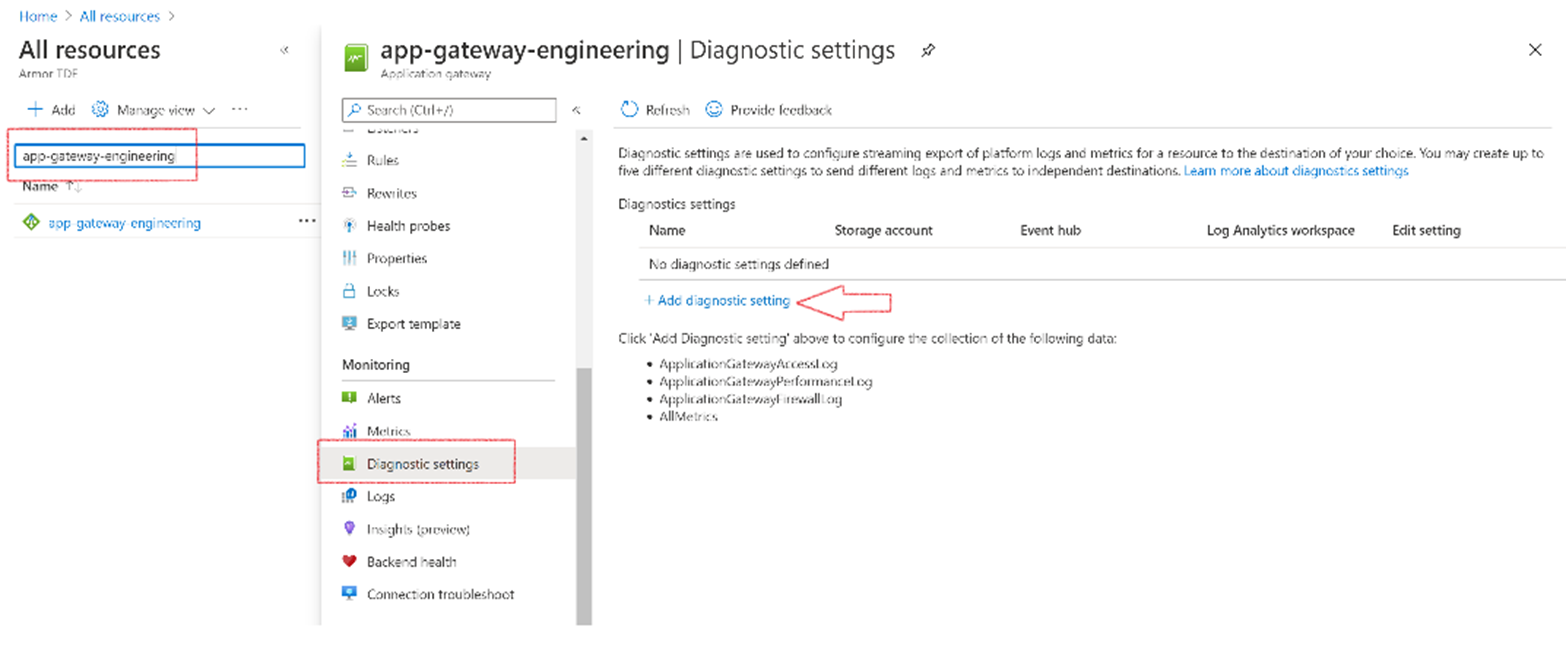Open the Export template menu item
Image resolution: width=1566 pixels, height=656 pixels.
[413, 324]
